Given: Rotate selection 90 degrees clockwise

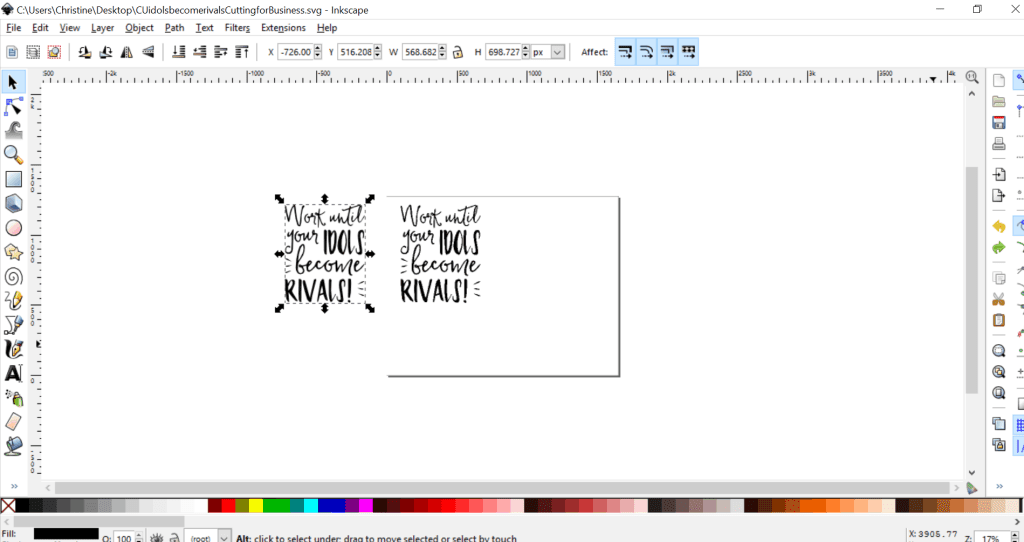Looking at the screenshot, I should (x=106, y=52).
